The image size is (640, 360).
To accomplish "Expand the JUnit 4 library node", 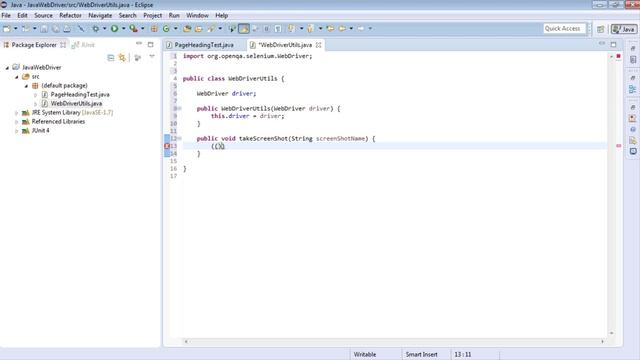I will tap(16, 131).
